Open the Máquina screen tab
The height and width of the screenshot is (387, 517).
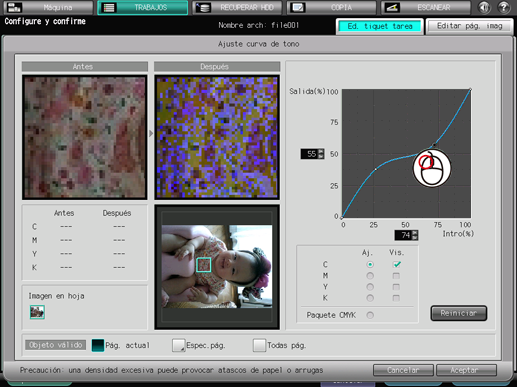[49, 7]
